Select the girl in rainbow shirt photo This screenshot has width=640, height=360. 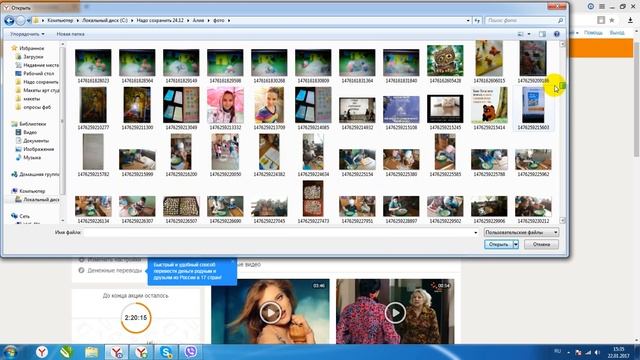[269, 105]
